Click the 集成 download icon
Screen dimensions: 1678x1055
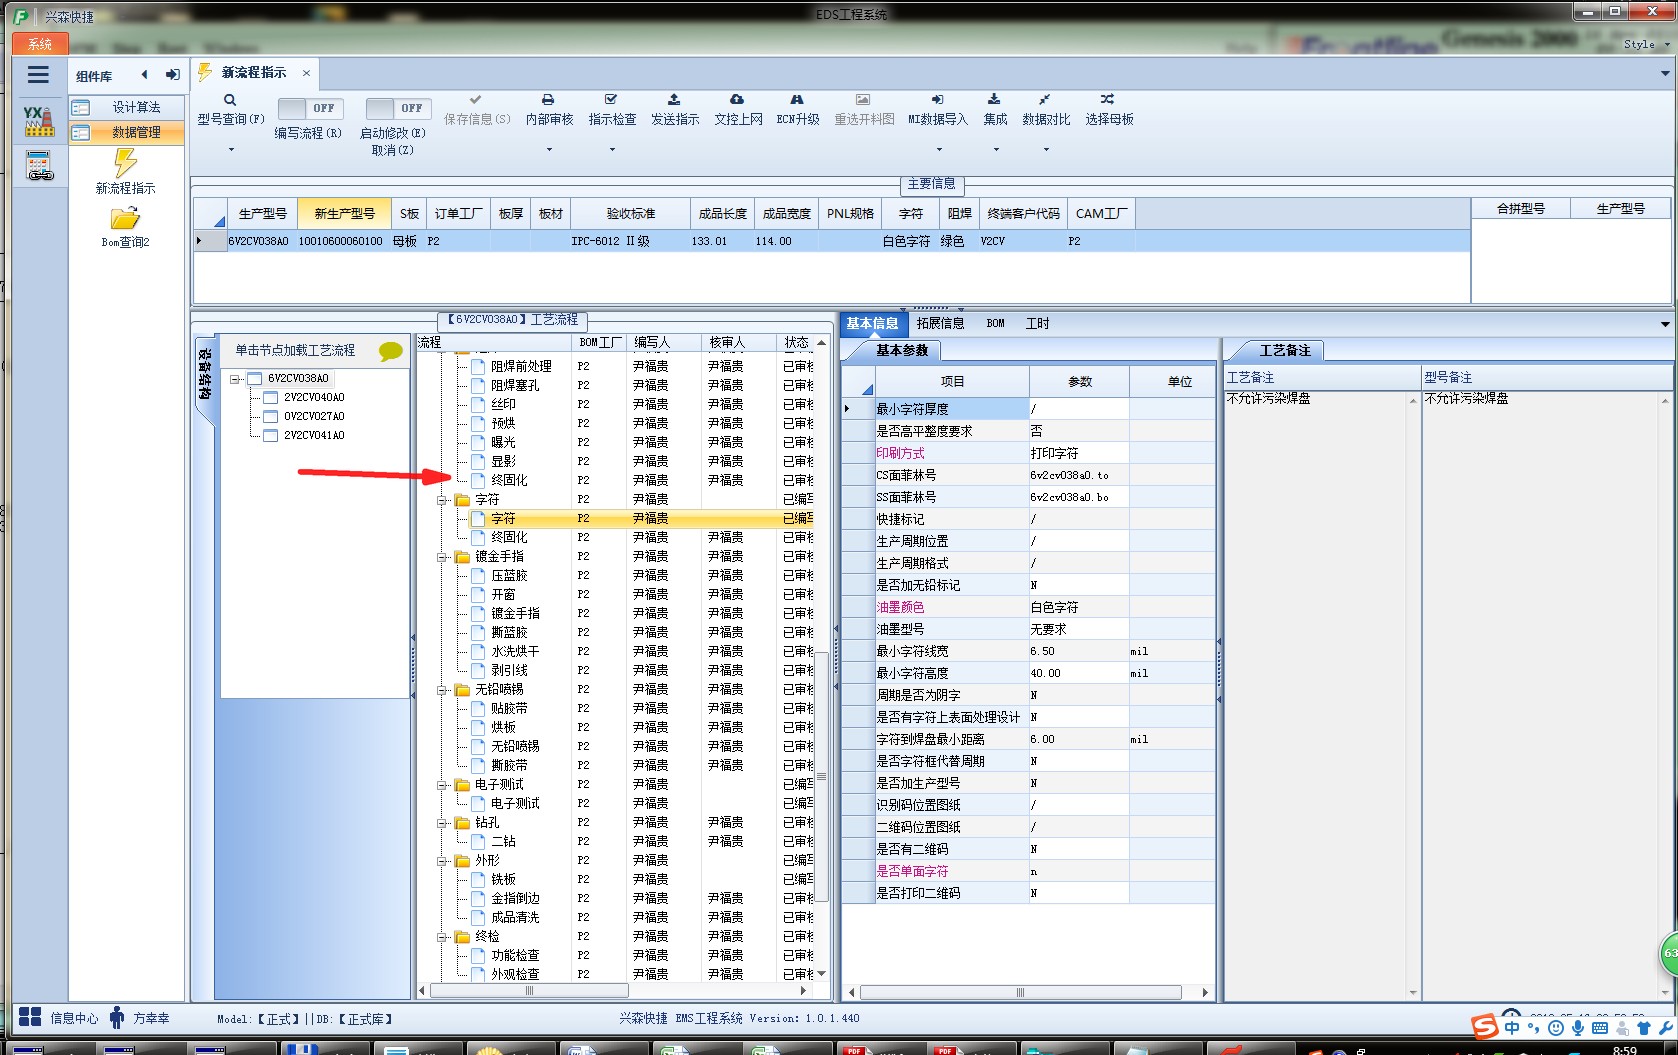(994, 100)
